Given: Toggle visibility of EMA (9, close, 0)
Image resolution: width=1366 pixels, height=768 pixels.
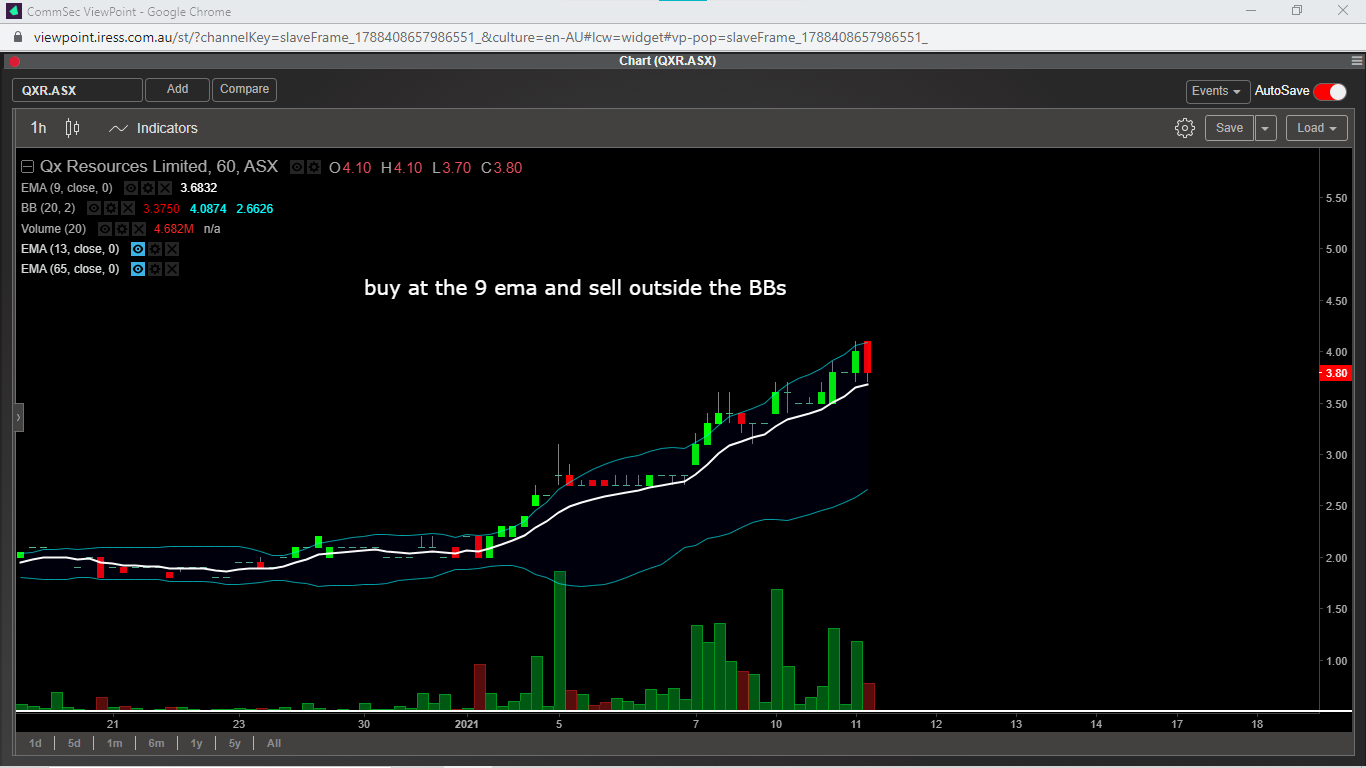Looking at the screenshot, I should 131,188.
